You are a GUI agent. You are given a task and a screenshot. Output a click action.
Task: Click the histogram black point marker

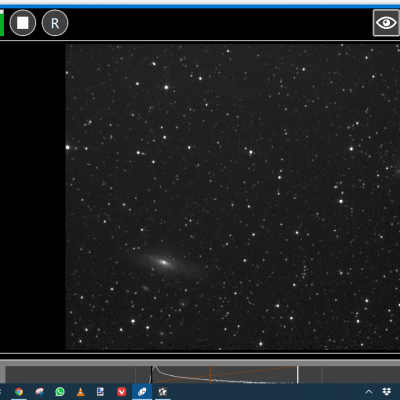(151, 375)
